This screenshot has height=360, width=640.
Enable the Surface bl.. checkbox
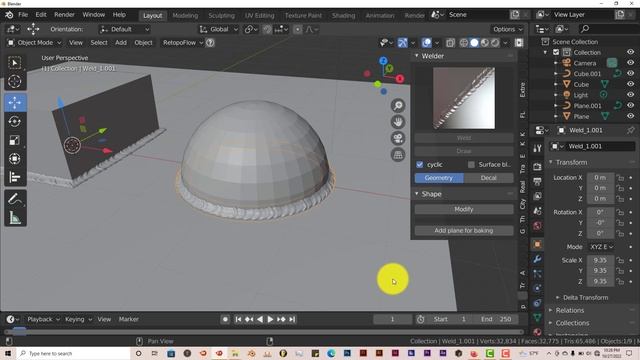(471, 164)
